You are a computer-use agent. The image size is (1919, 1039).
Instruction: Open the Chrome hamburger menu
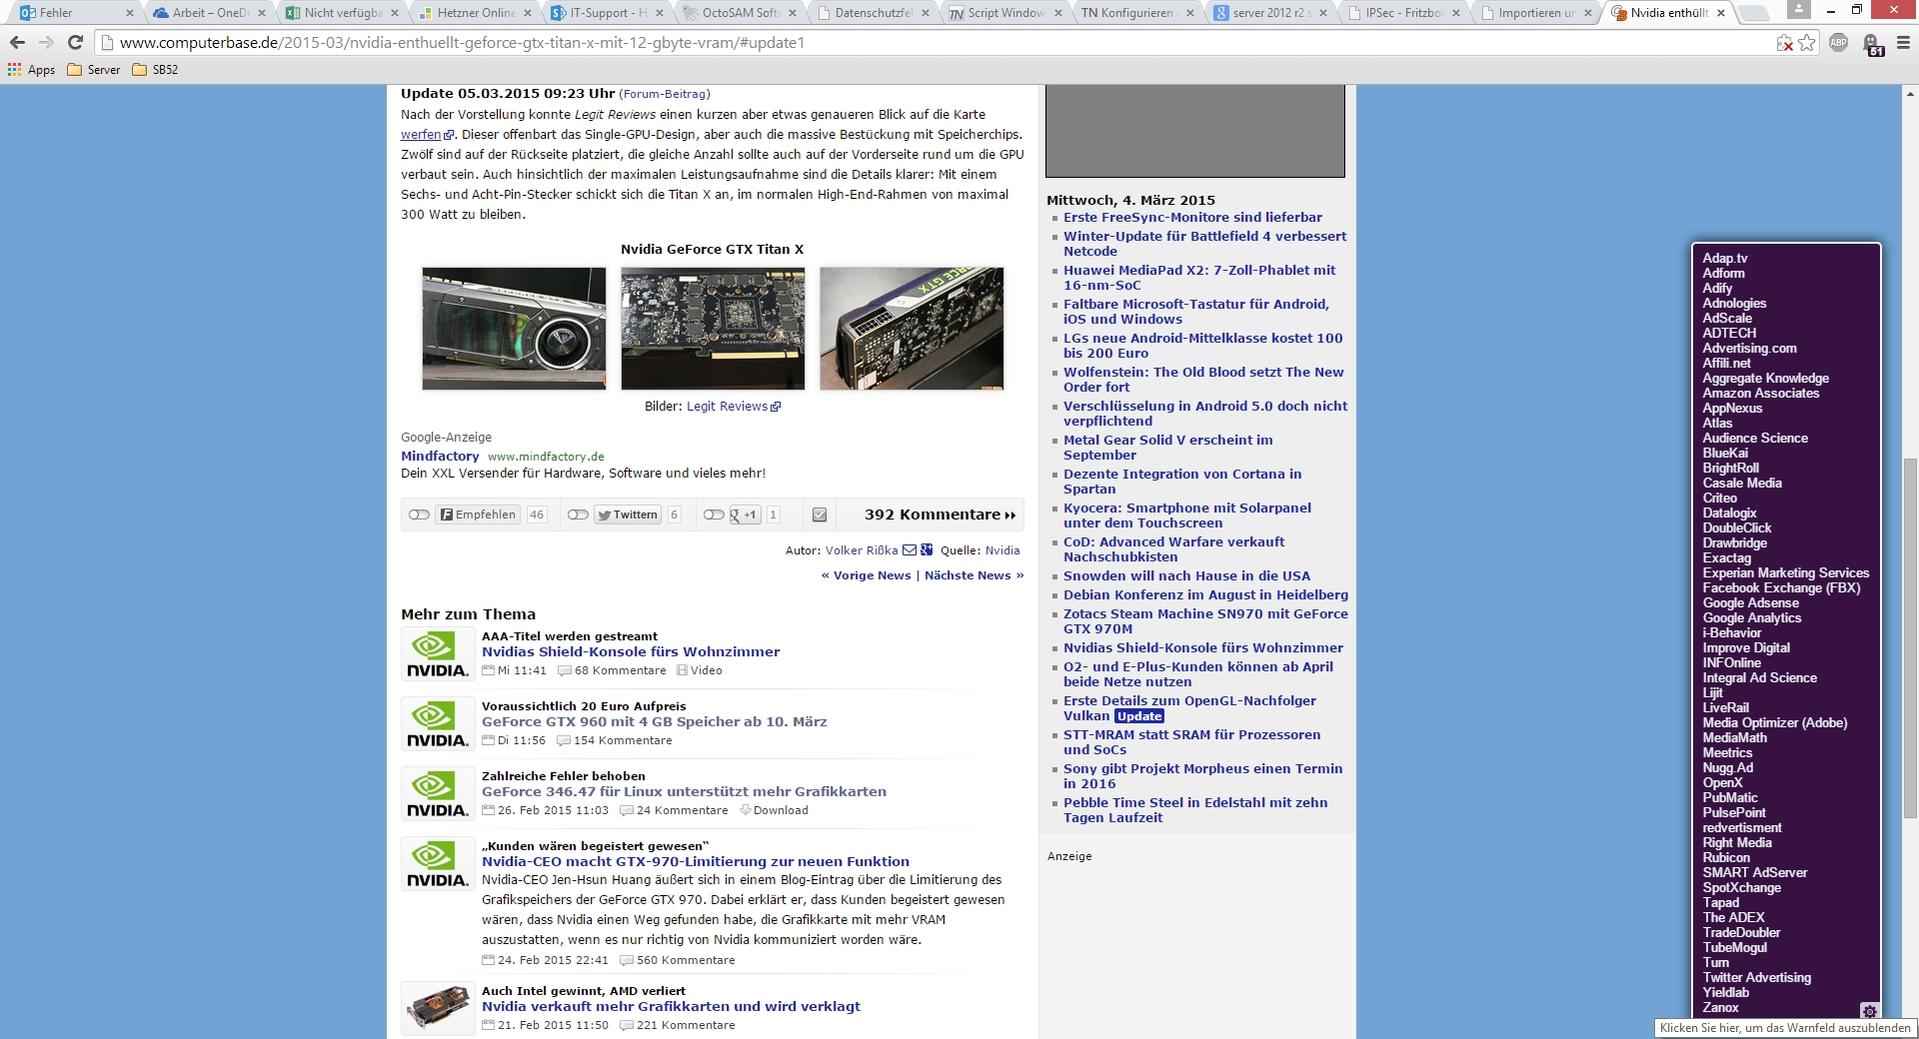point(1901,43)
